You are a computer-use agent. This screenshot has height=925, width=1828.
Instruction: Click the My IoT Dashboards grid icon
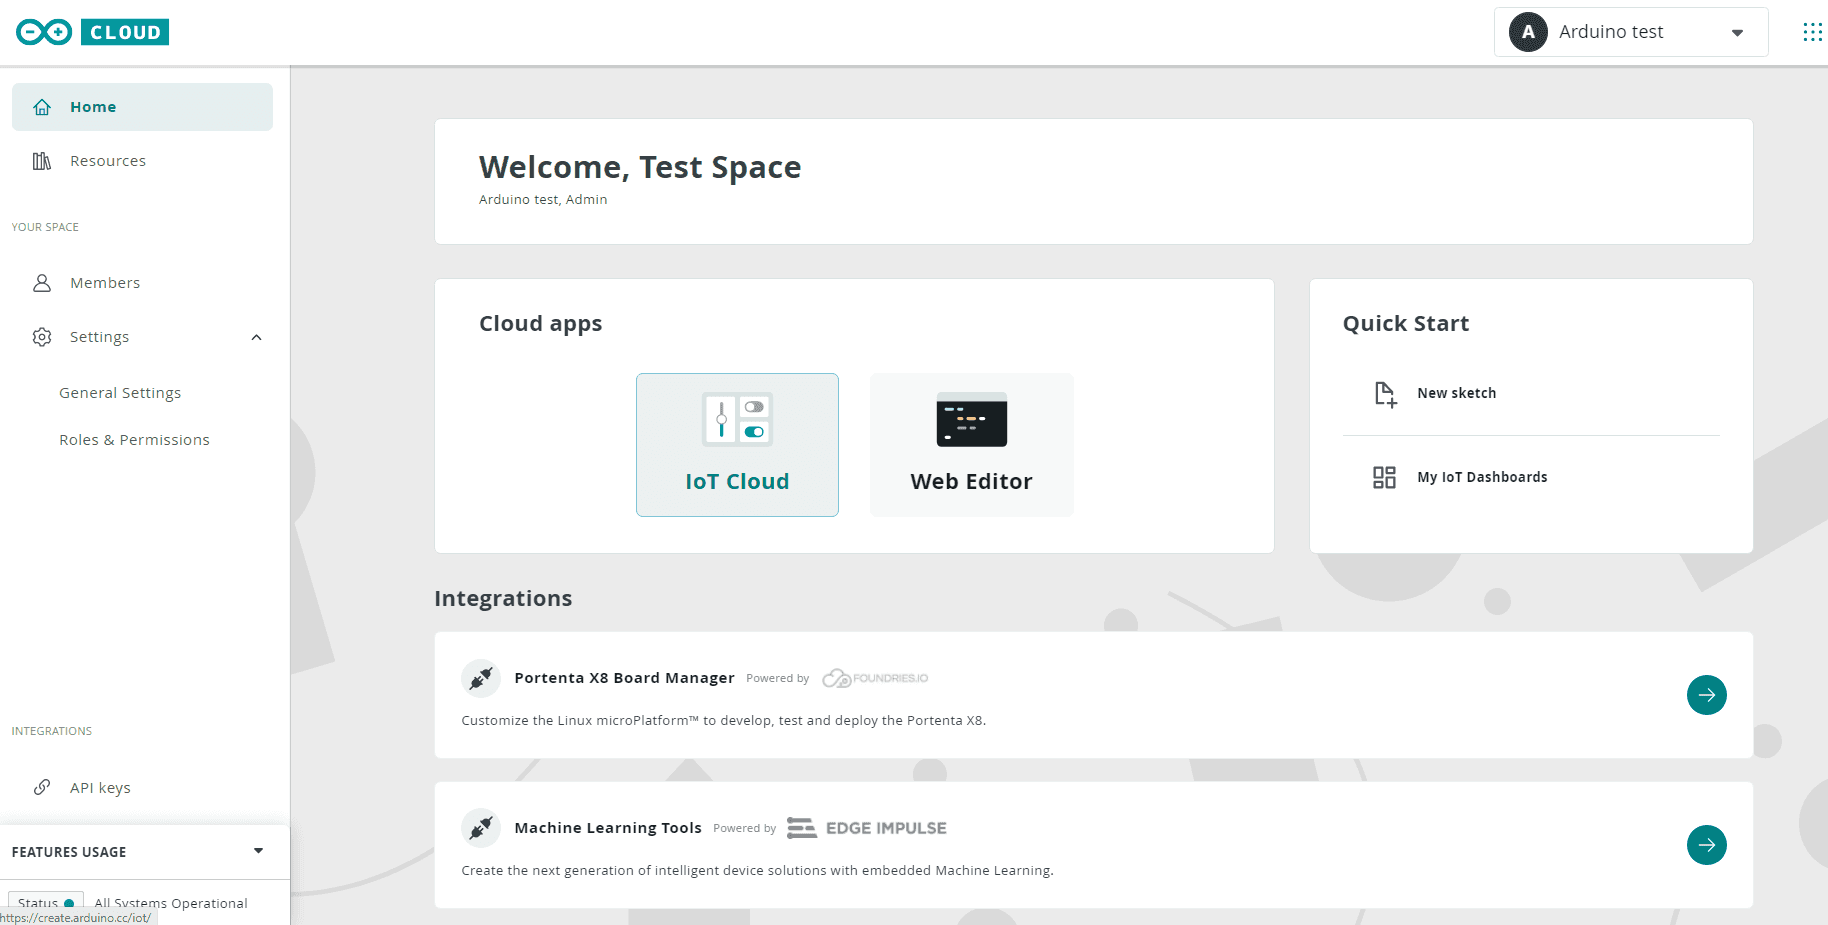pyautogui.click(x=1384, y=478)
